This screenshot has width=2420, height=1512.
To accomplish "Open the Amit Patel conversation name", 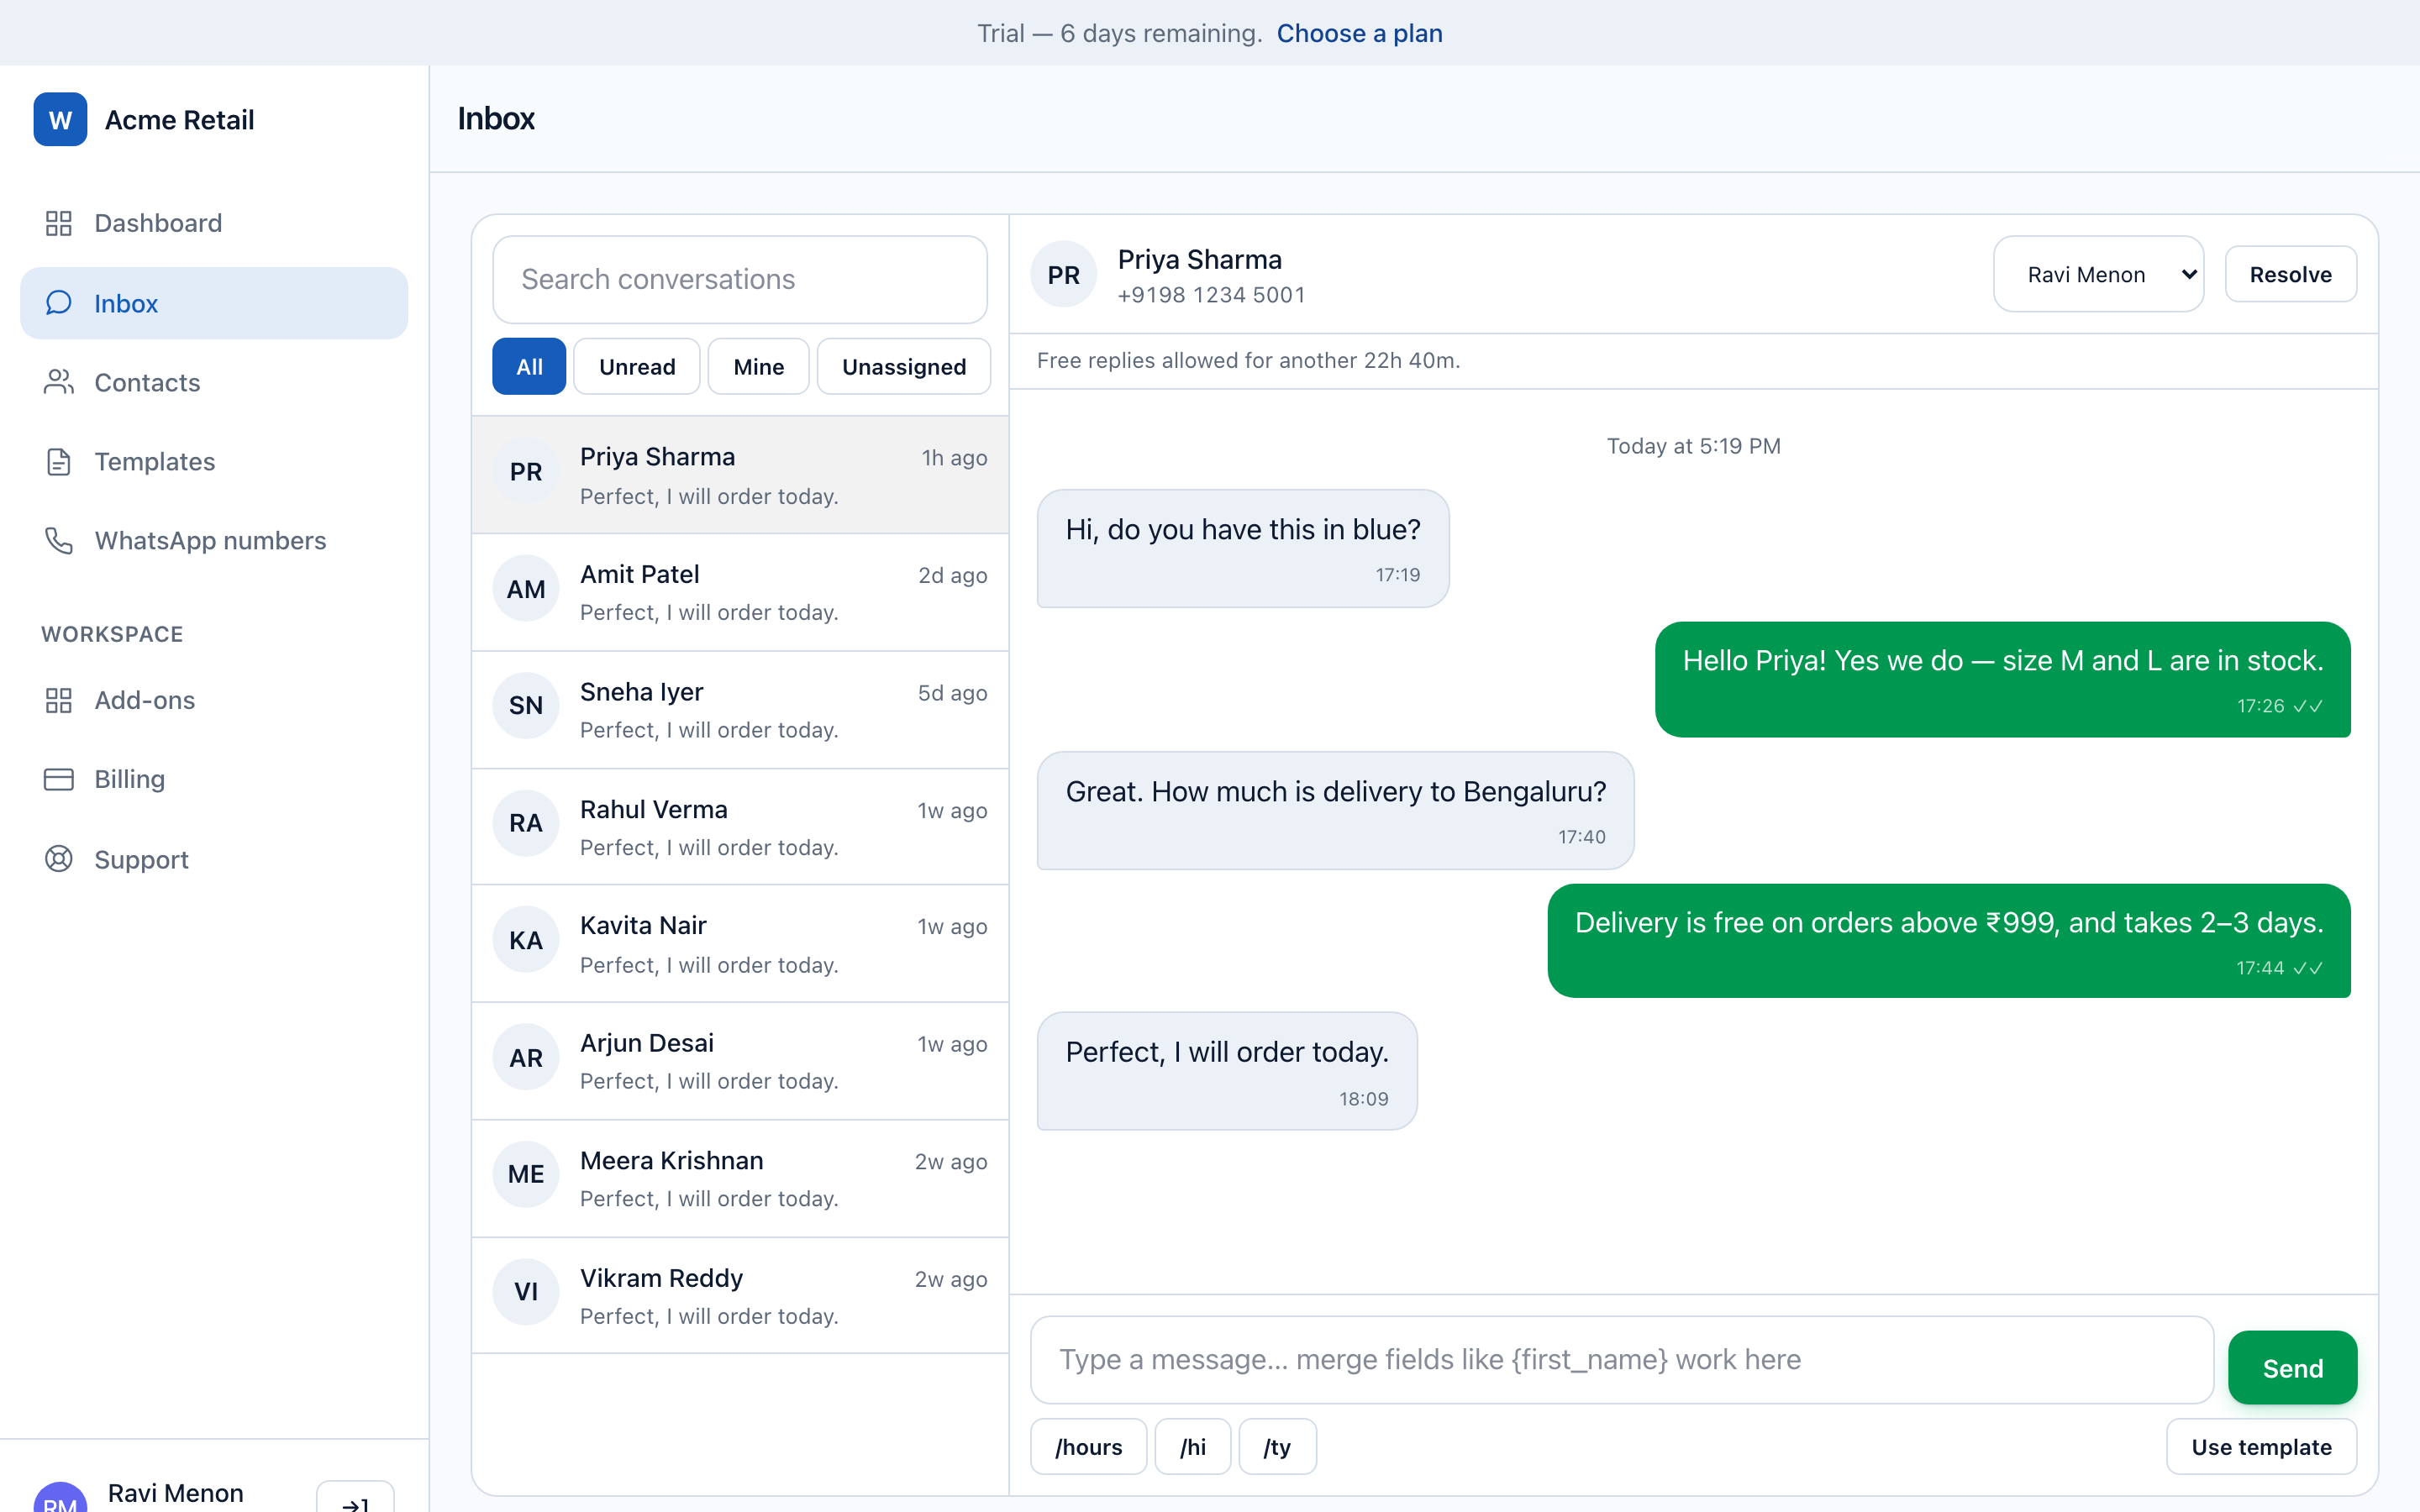I will pyautogui.click(x=640, y=574).
